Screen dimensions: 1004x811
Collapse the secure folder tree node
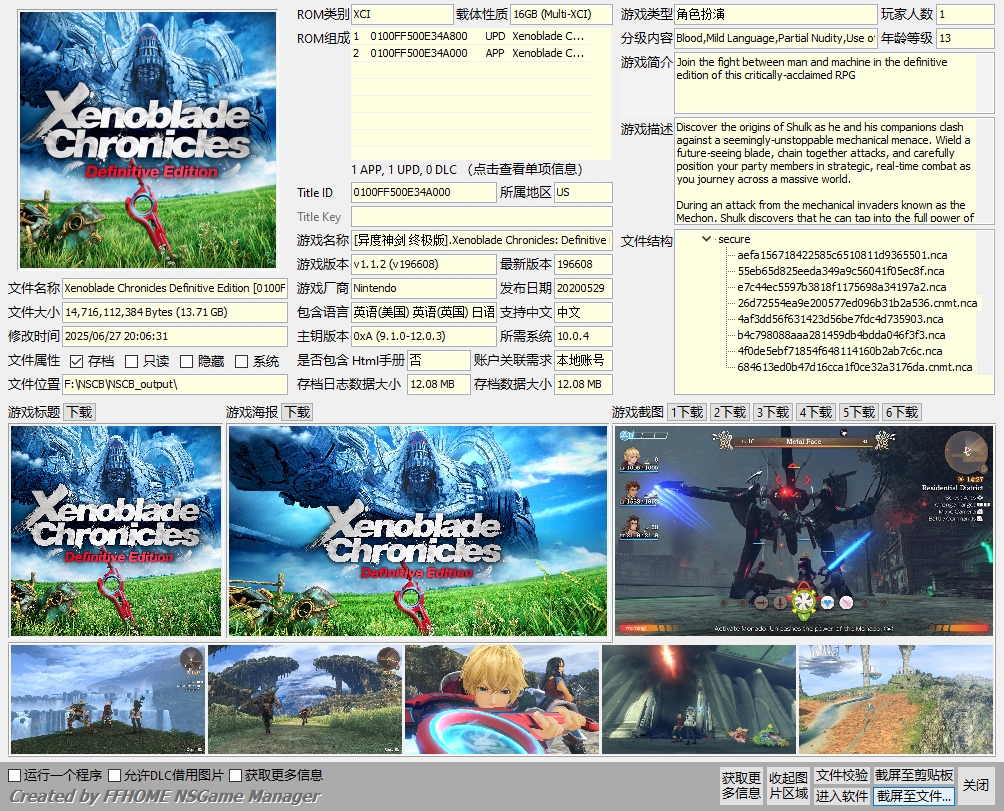click(706, 239)
